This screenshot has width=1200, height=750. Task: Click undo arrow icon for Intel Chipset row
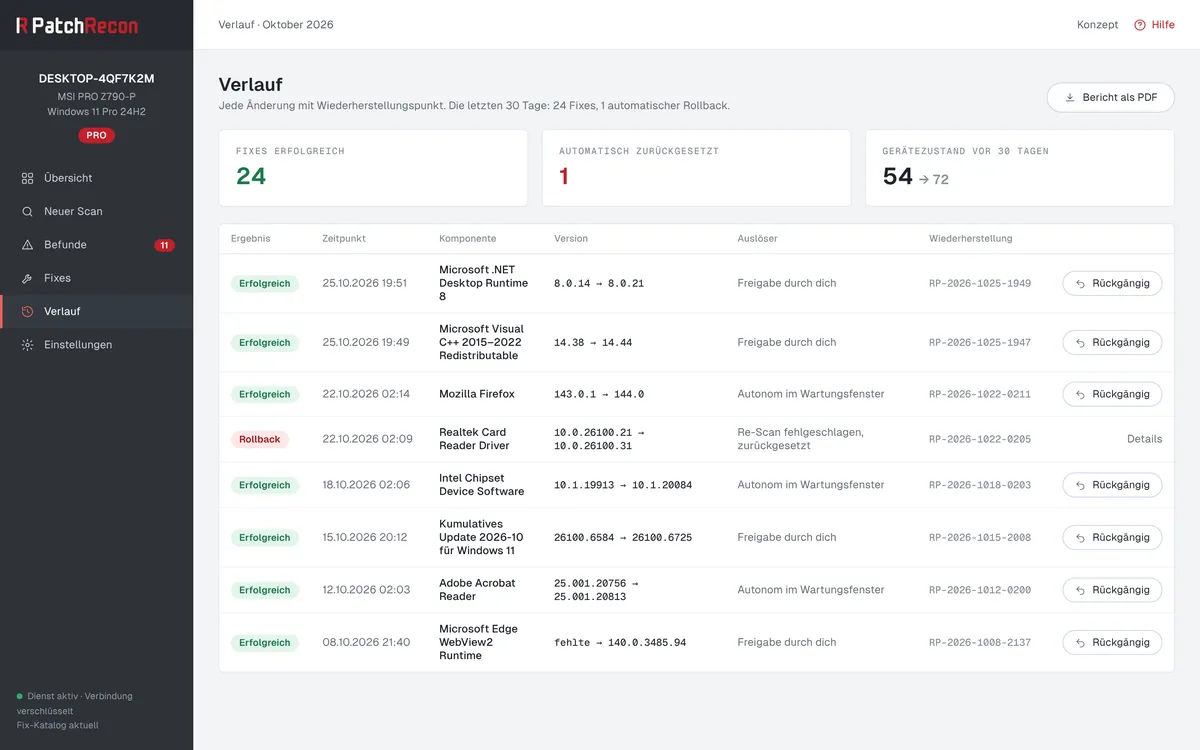1081,485
